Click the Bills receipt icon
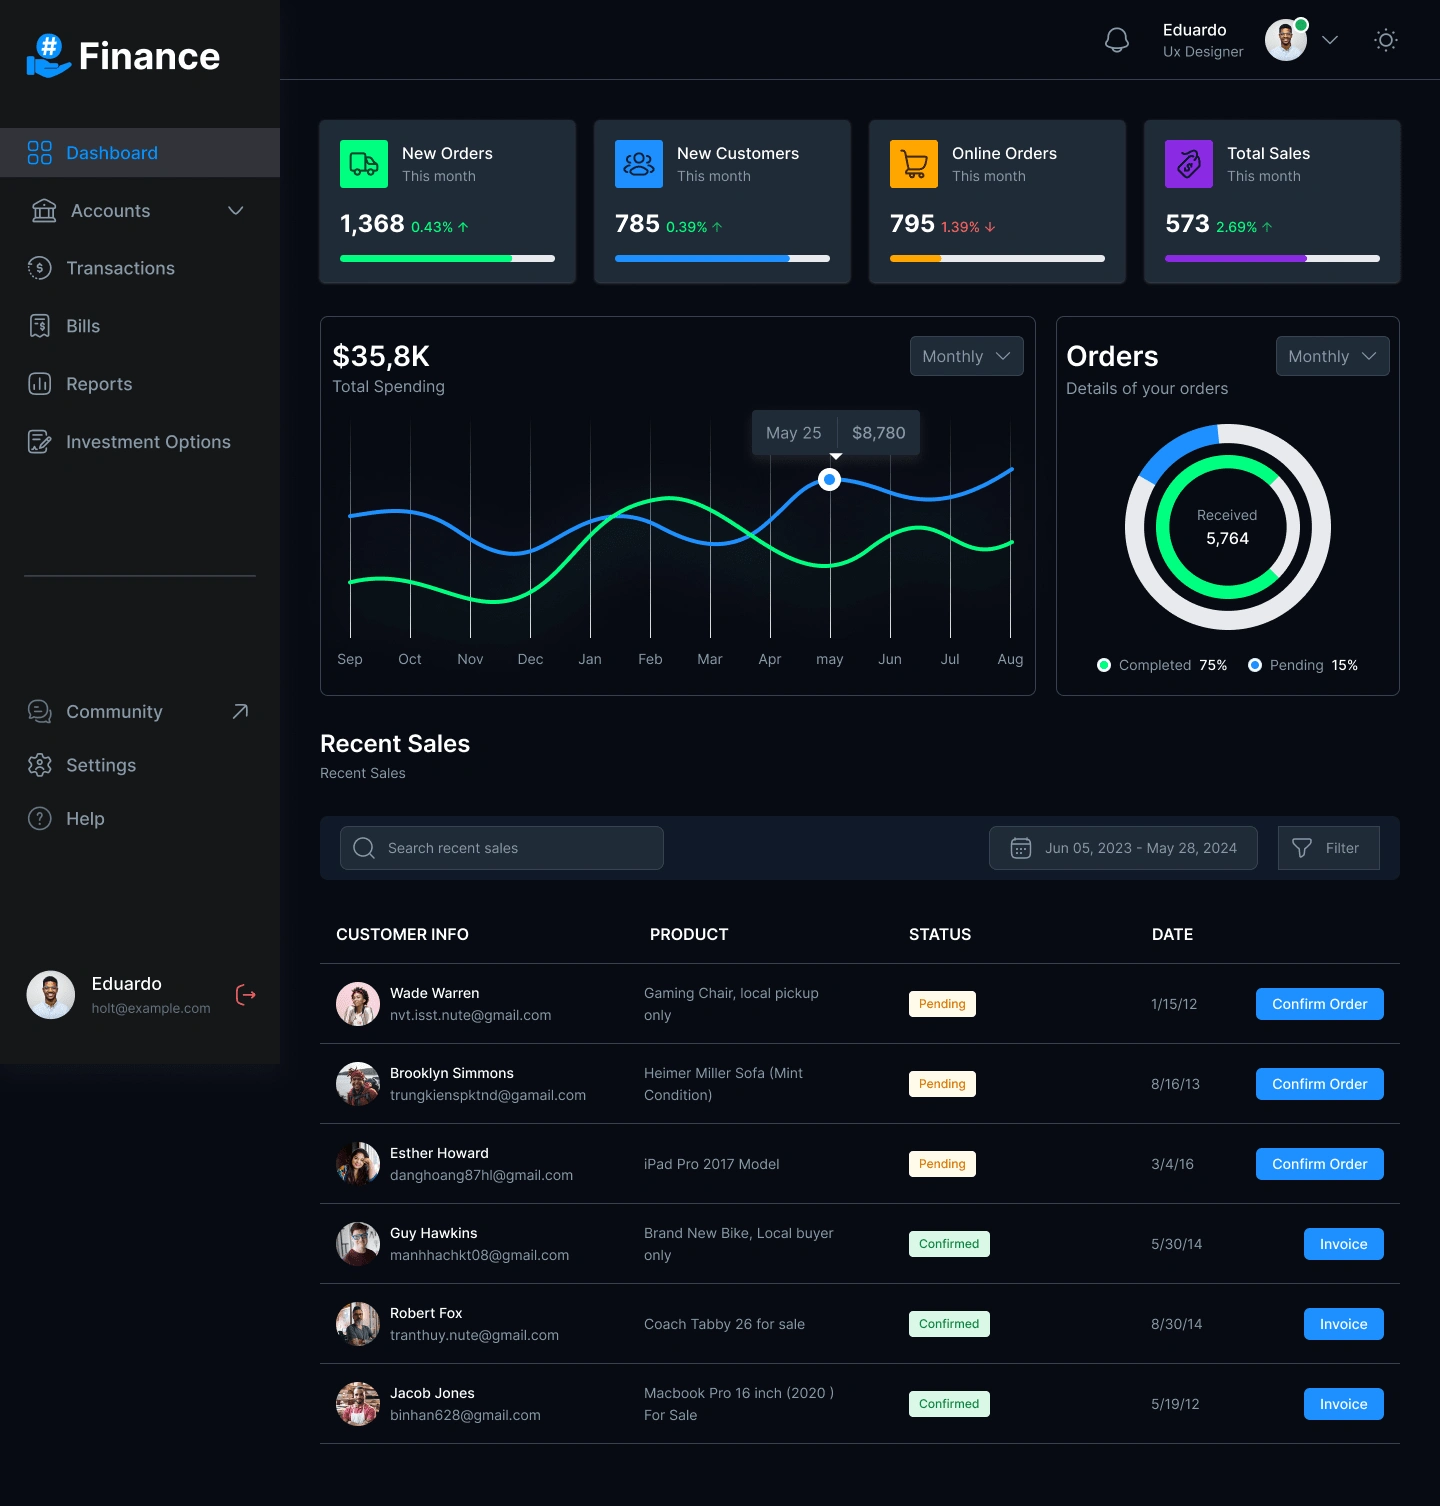 pyautogui.click(x=40, y=326)
